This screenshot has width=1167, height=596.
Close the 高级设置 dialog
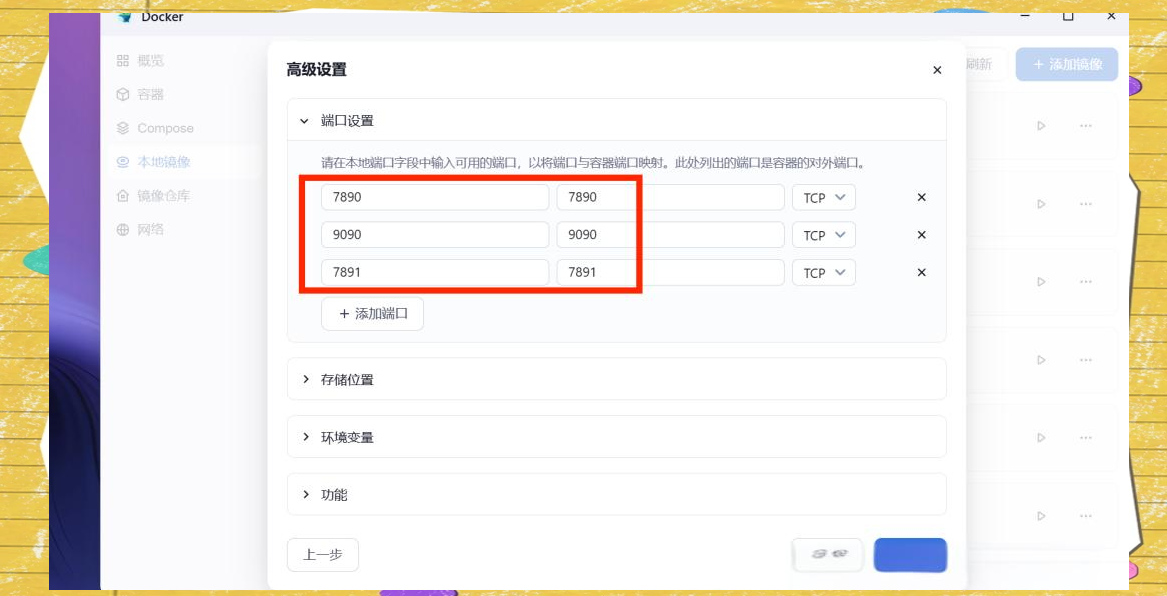click(x=937, y=70)
